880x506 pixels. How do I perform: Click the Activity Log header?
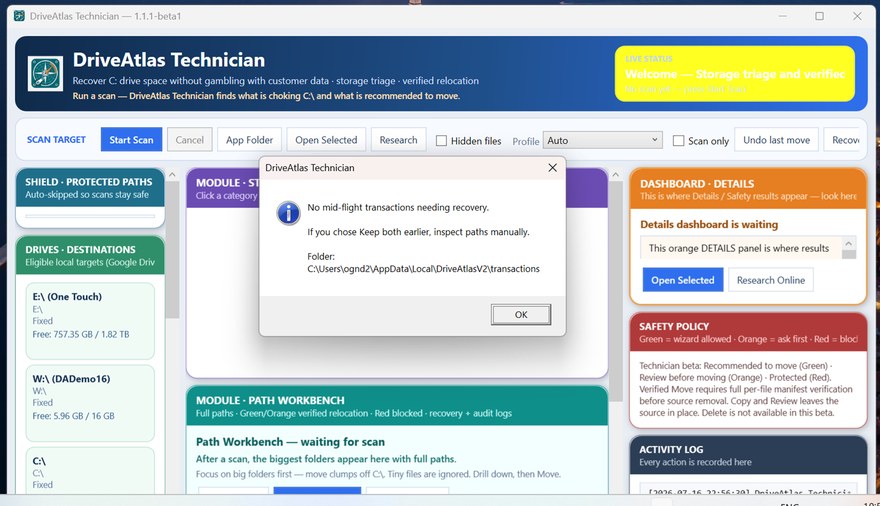point(748,455)
